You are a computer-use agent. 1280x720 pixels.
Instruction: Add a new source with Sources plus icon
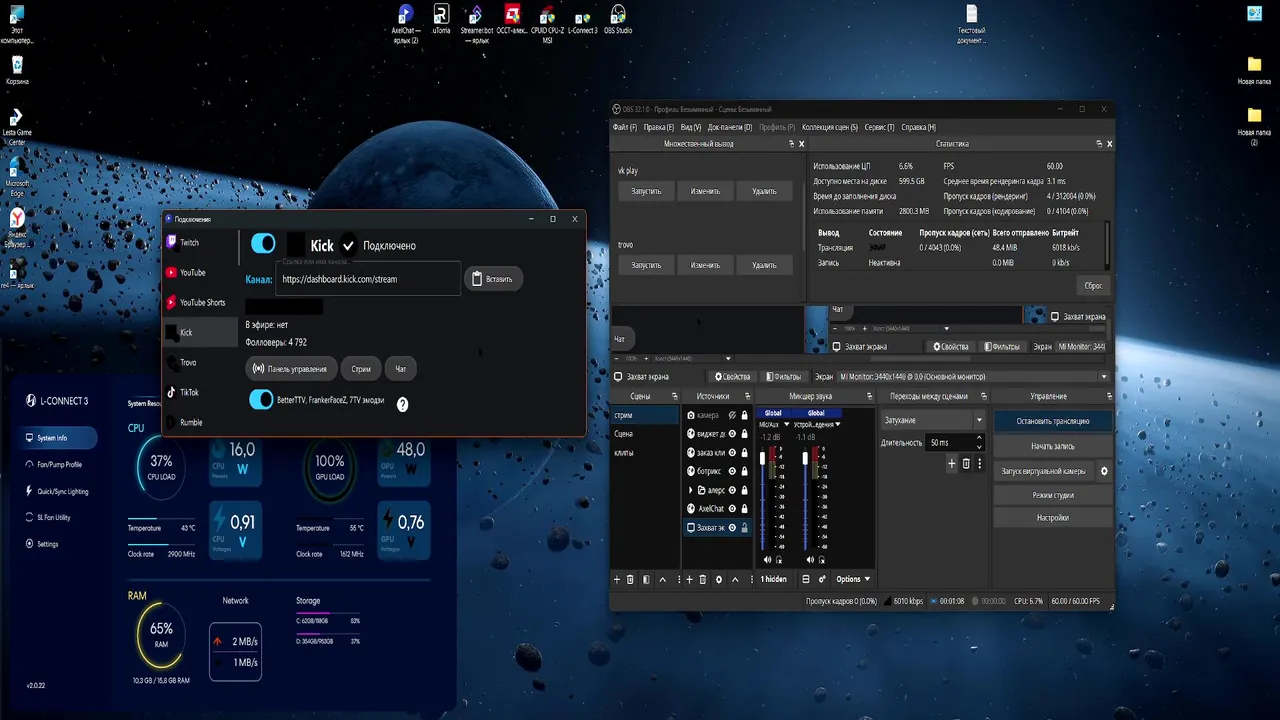pos(689,579)
